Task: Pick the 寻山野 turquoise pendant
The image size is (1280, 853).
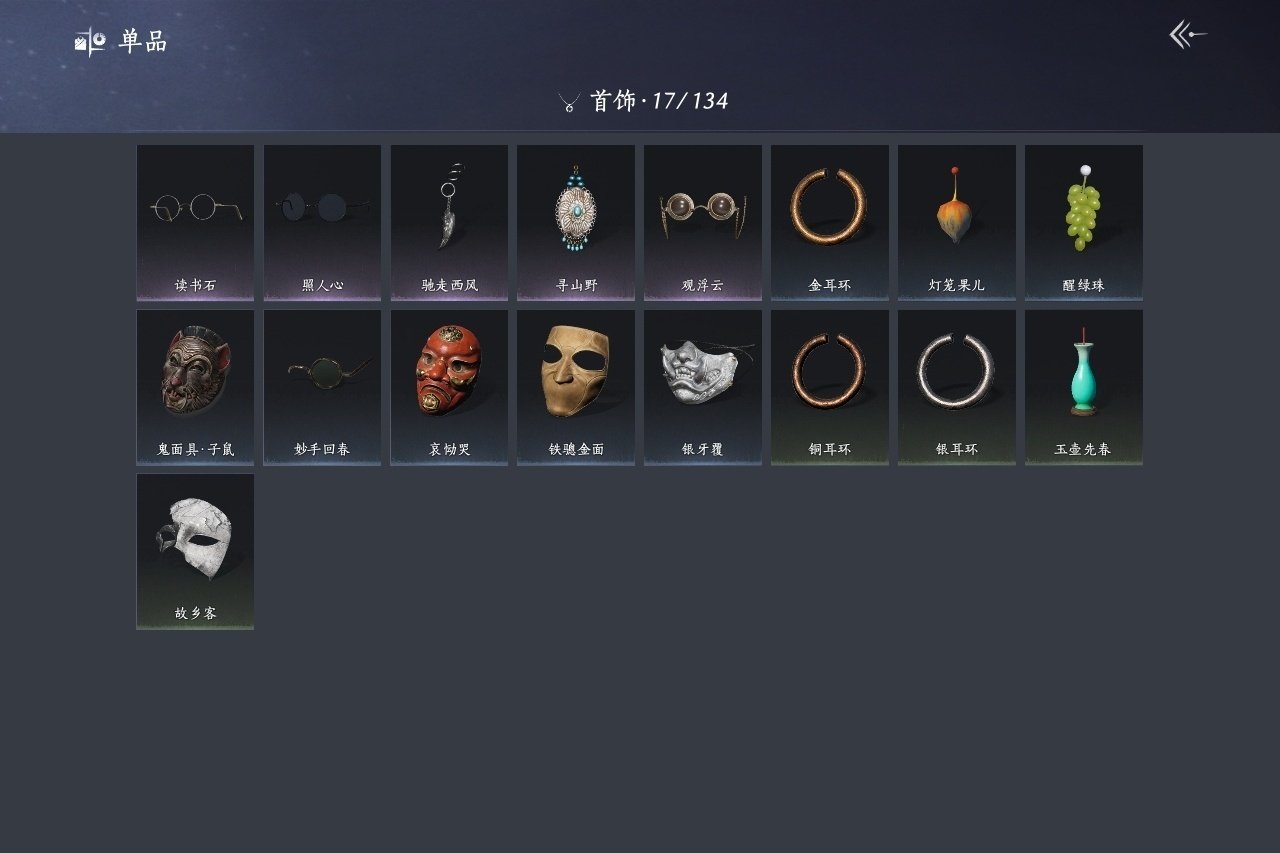Action: pos(576,223)
